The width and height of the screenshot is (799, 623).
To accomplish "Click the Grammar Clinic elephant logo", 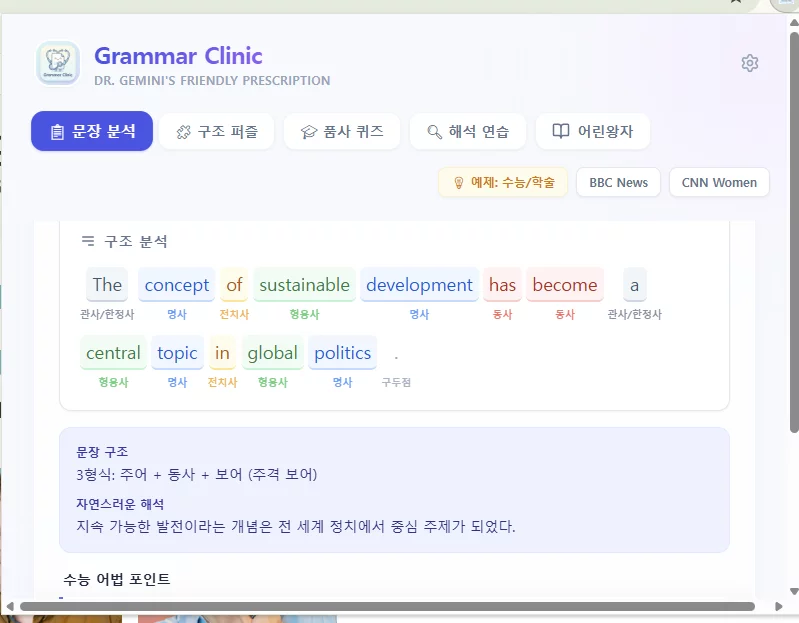I will coord(58,63).
